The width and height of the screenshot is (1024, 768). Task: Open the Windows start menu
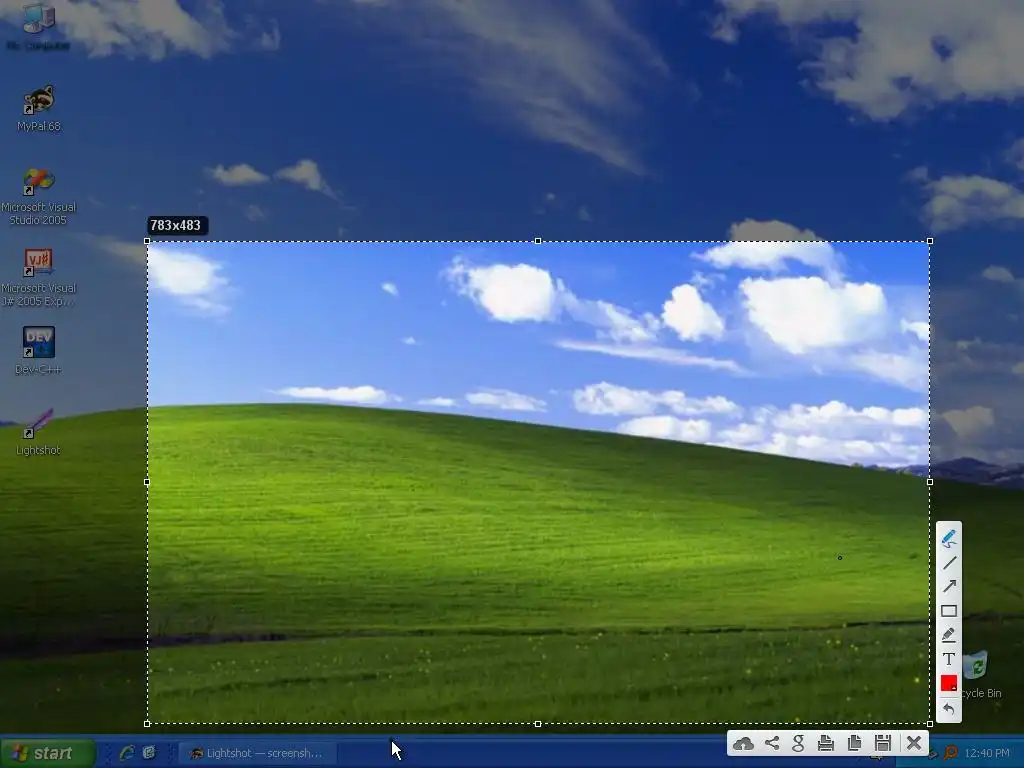(47, 753)
